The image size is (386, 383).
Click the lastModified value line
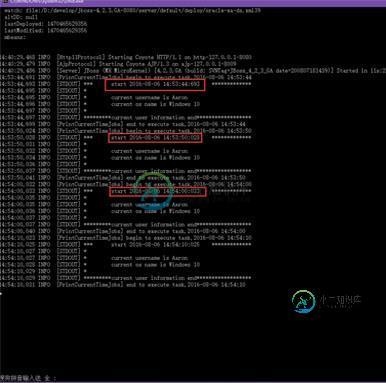tap(45, 30)
